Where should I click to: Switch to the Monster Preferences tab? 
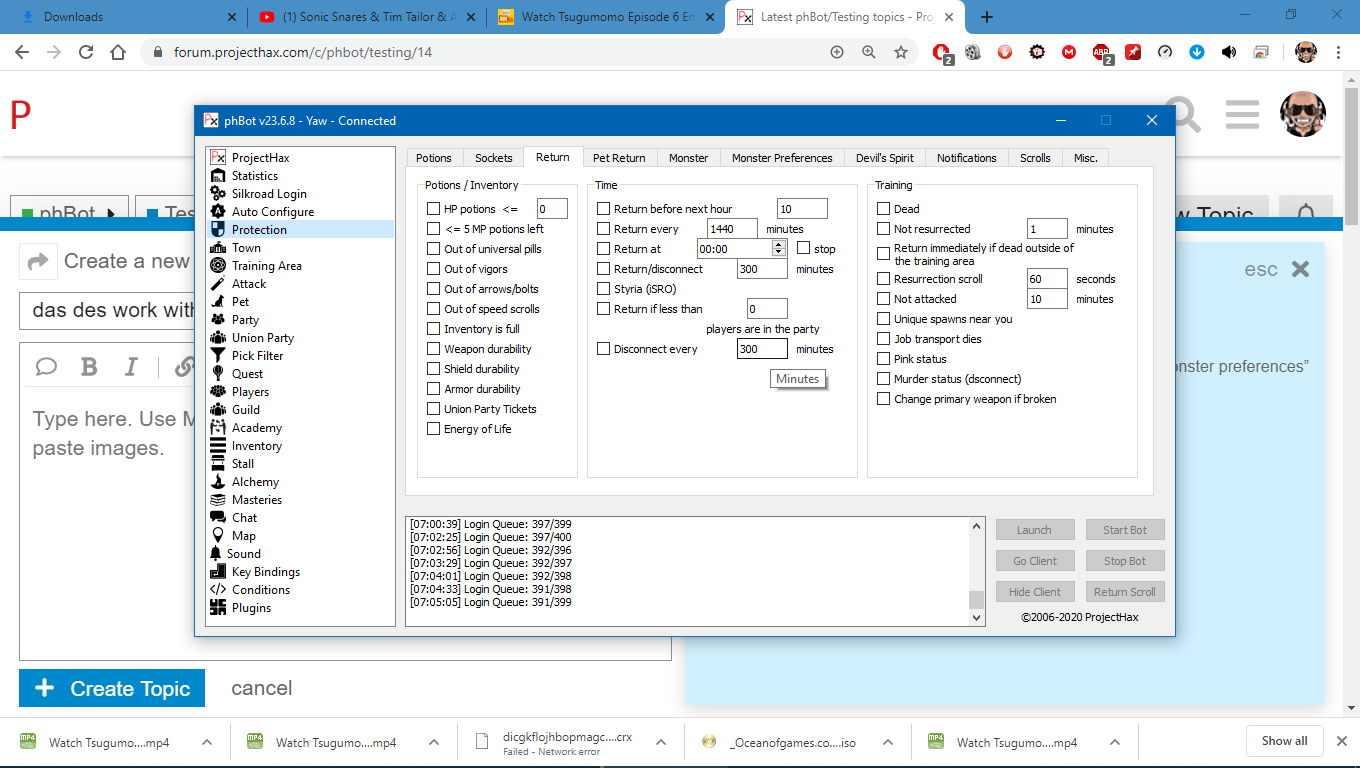point(781,158)
